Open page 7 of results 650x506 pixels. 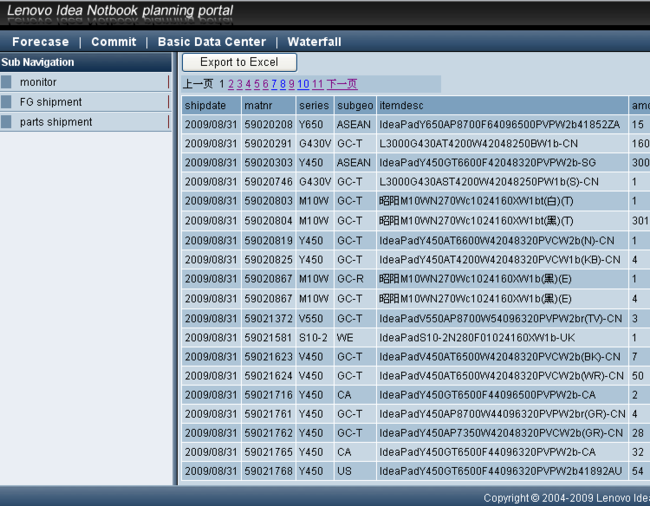274,84
